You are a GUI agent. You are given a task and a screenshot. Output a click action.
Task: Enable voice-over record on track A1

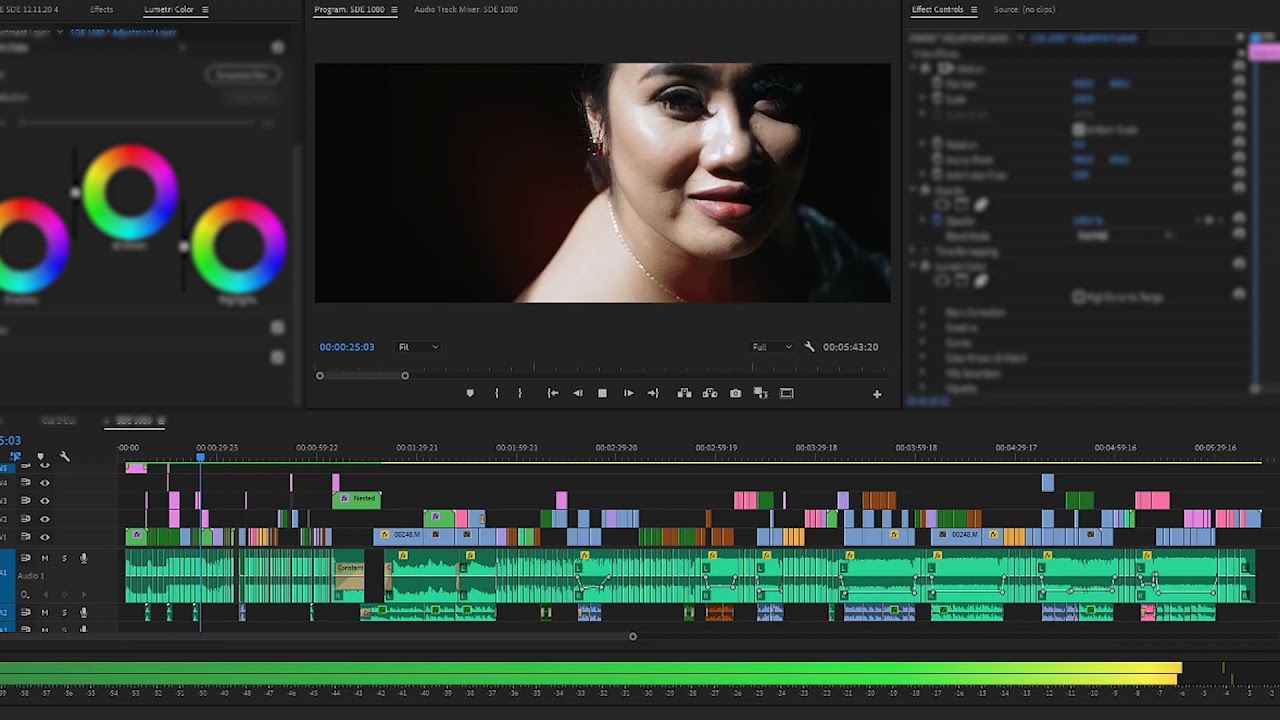83,558
